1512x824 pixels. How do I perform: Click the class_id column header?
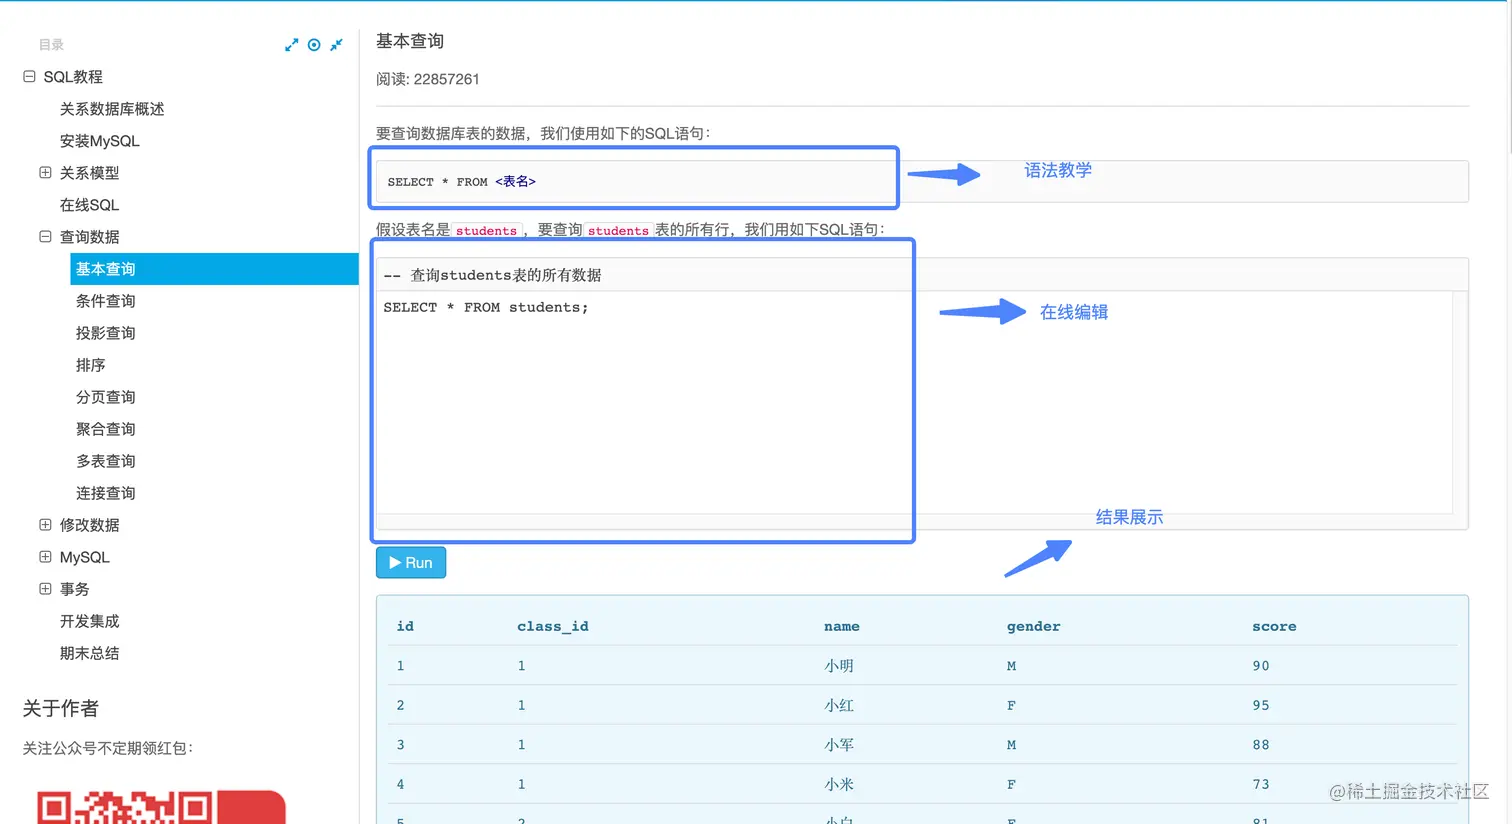click(553, 626)
